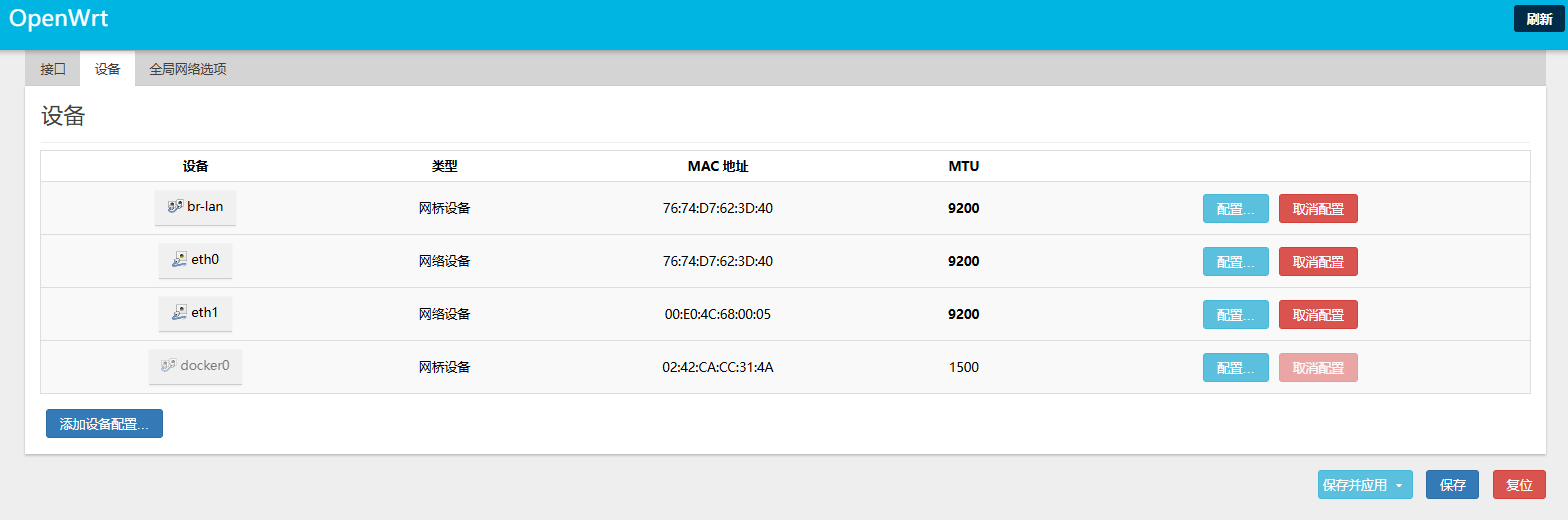The image size is (1568, 520).
Task: Click the br-lan bridge device icon
Action: click(175, 208)
